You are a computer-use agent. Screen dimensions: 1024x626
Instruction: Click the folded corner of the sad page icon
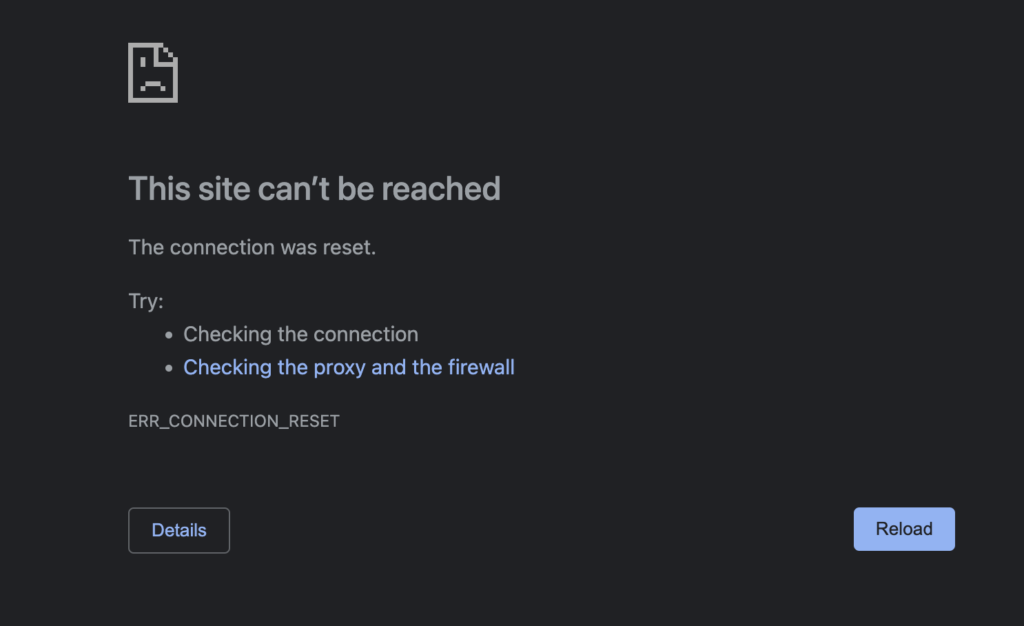coord(168,52)
